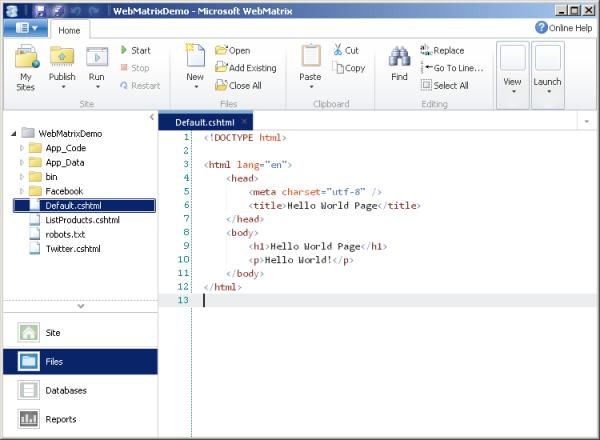Image resolution: width=600 pixels, height=440 pixels.
Task: Click the Copy button
Action: pos(349,68)
